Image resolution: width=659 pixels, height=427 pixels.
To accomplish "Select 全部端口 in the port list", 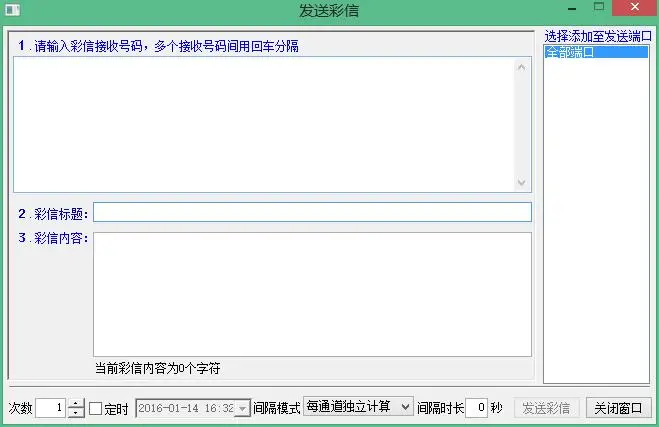I will (596, 53).
